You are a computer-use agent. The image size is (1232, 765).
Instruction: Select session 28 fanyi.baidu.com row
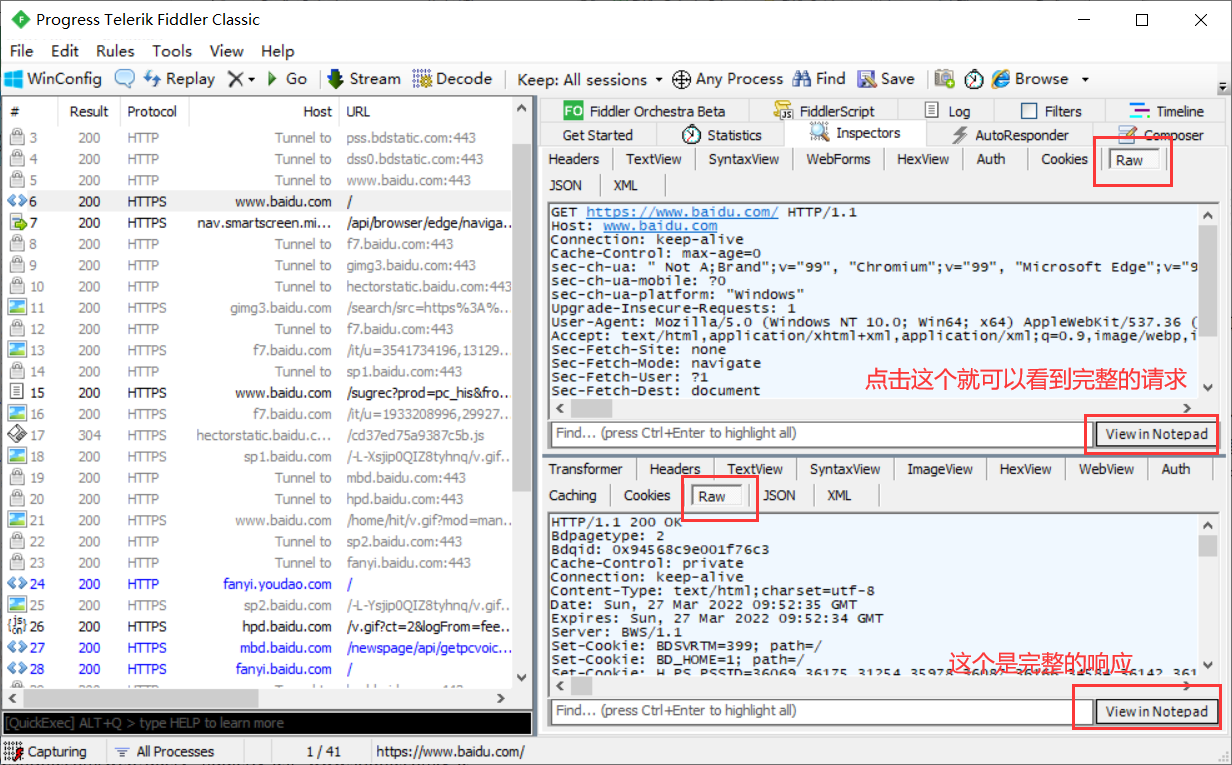click(x=257, y=669)
